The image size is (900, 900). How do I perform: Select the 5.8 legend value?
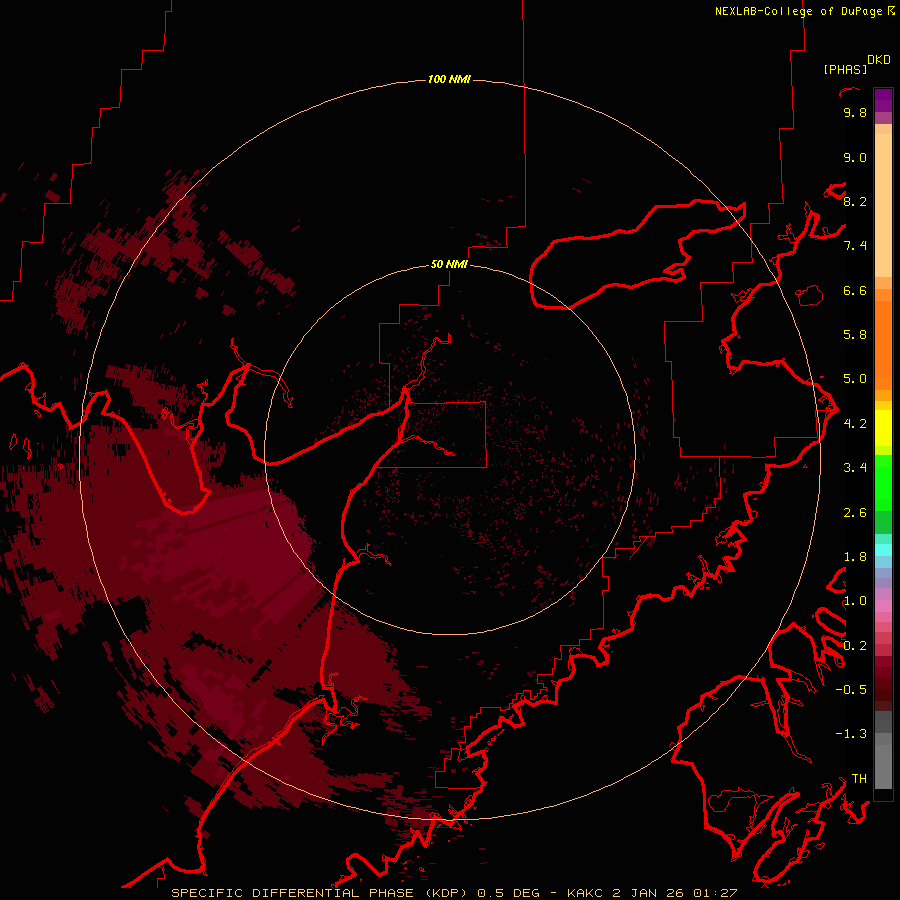point(855,334)
